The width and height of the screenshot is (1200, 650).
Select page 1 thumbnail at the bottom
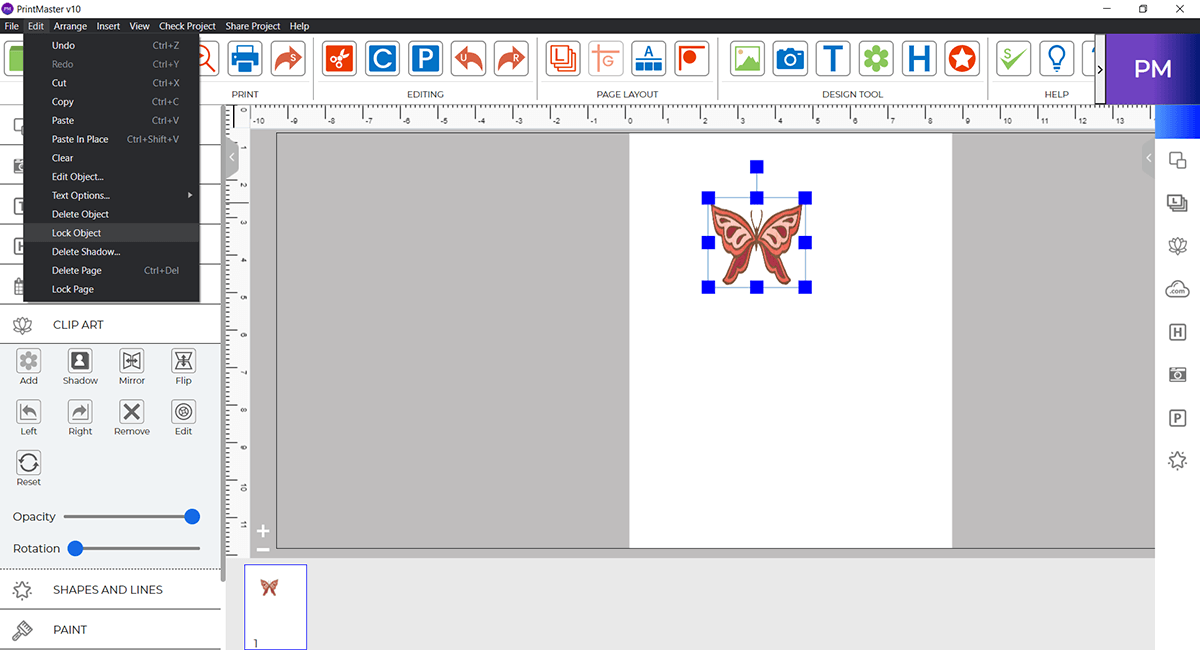pyautogui.click(x=275, y=605)
